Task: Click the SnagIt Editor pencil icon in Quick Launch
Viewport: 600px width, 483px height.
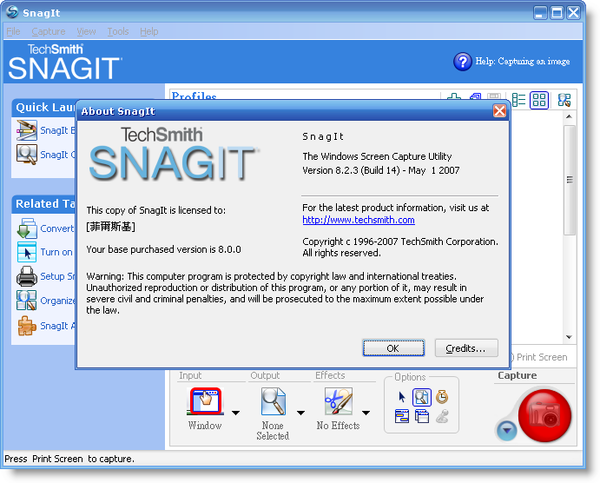Action: pos(26,131)
